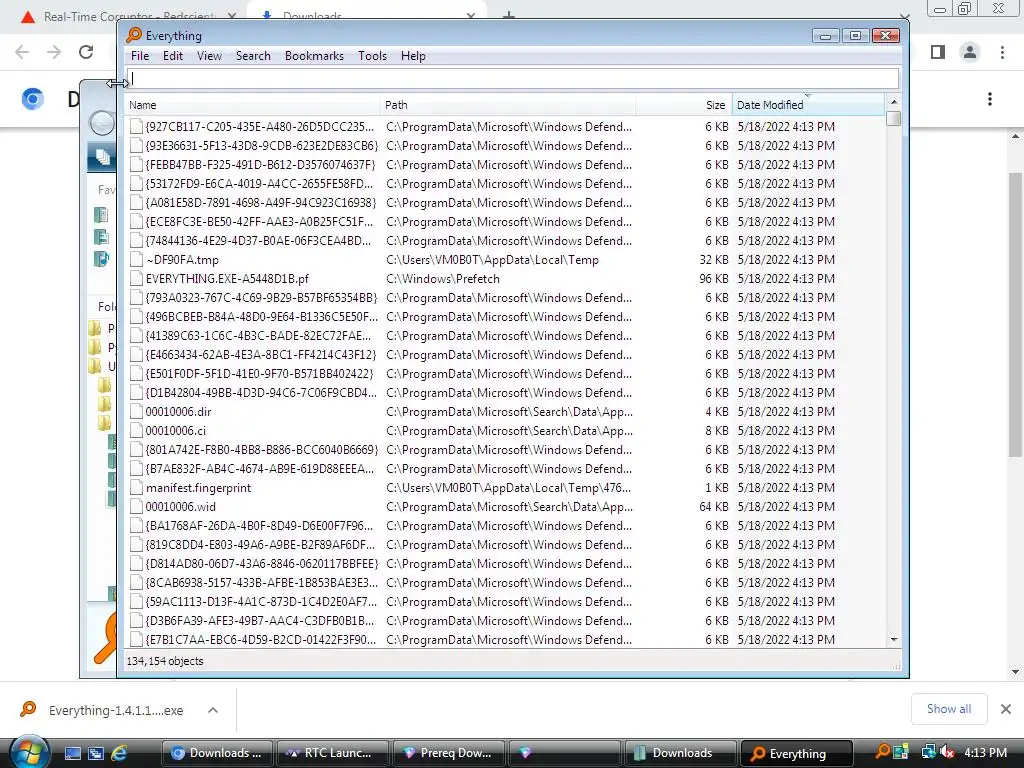The image size is (1024, 768).
Task: Open Chrome three-dot main menu
Action: coord(1002,52)
